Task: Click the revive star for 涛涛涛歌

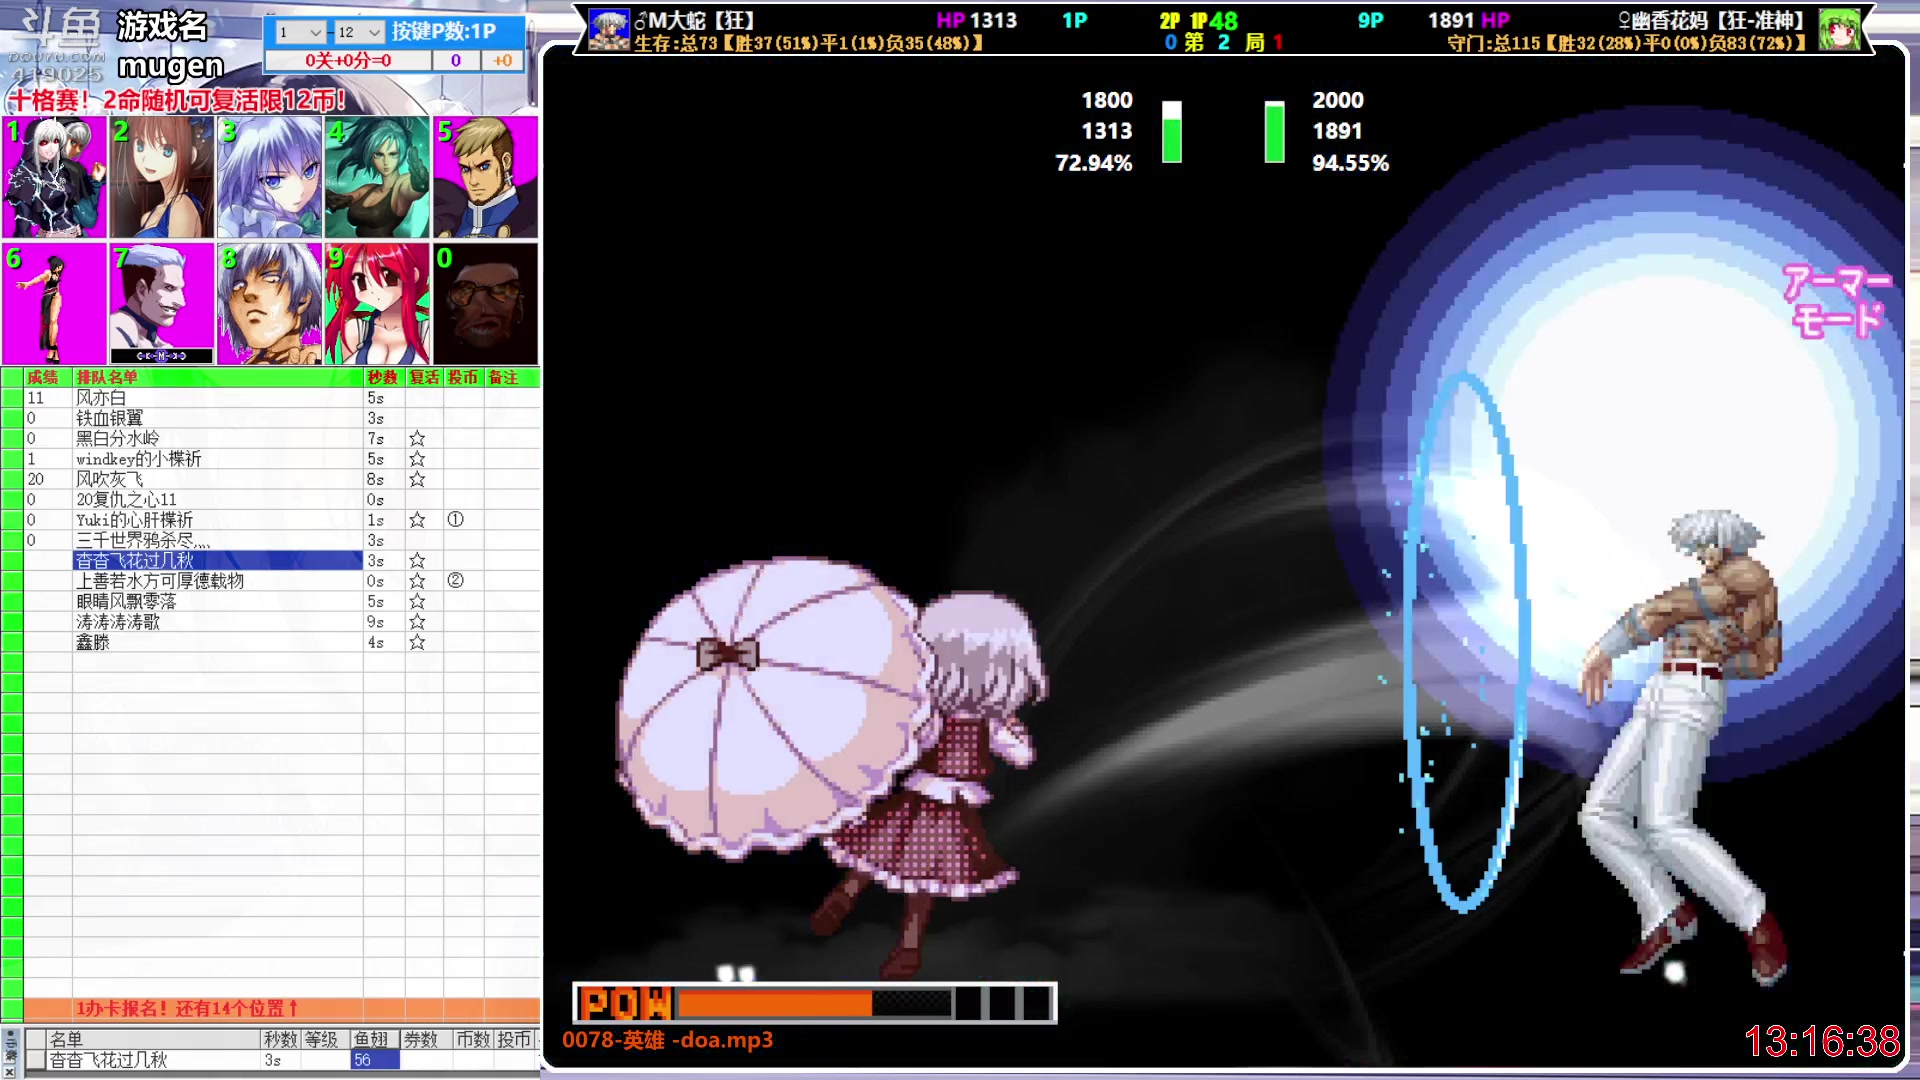Action: coord(417,622)
